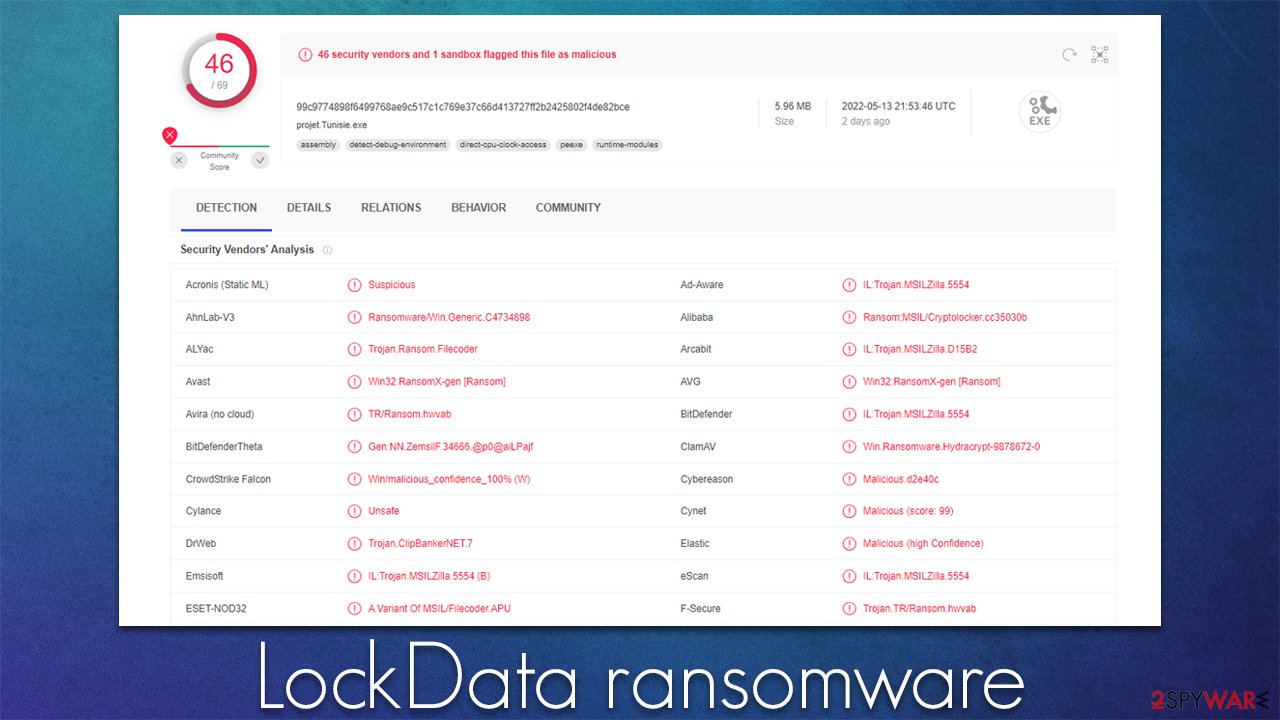The width and height of the screenshot is (1280, 720).
Task: Click alert icon beside Malicious (high Confidence)
Action: pyautogui.click(x=849, y=543)
